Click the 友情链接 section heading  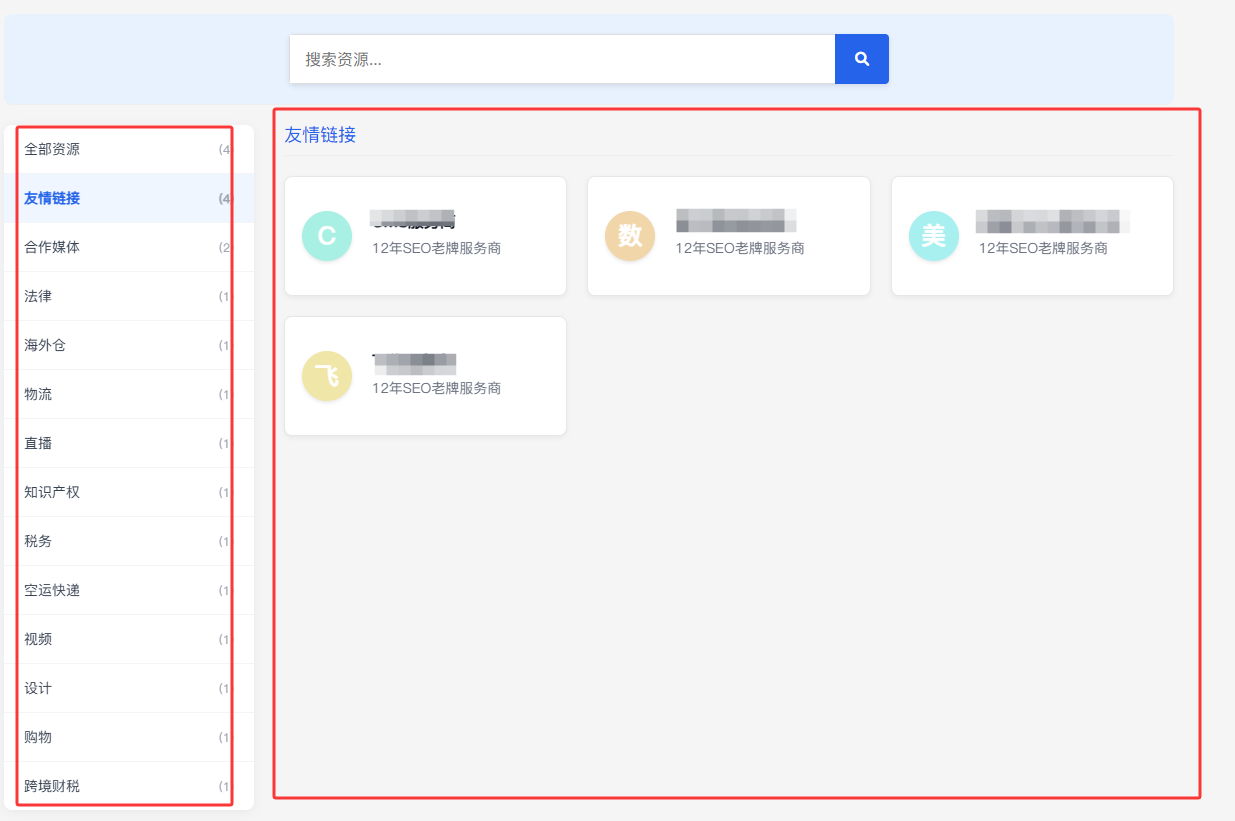click(x=320, y=135)
